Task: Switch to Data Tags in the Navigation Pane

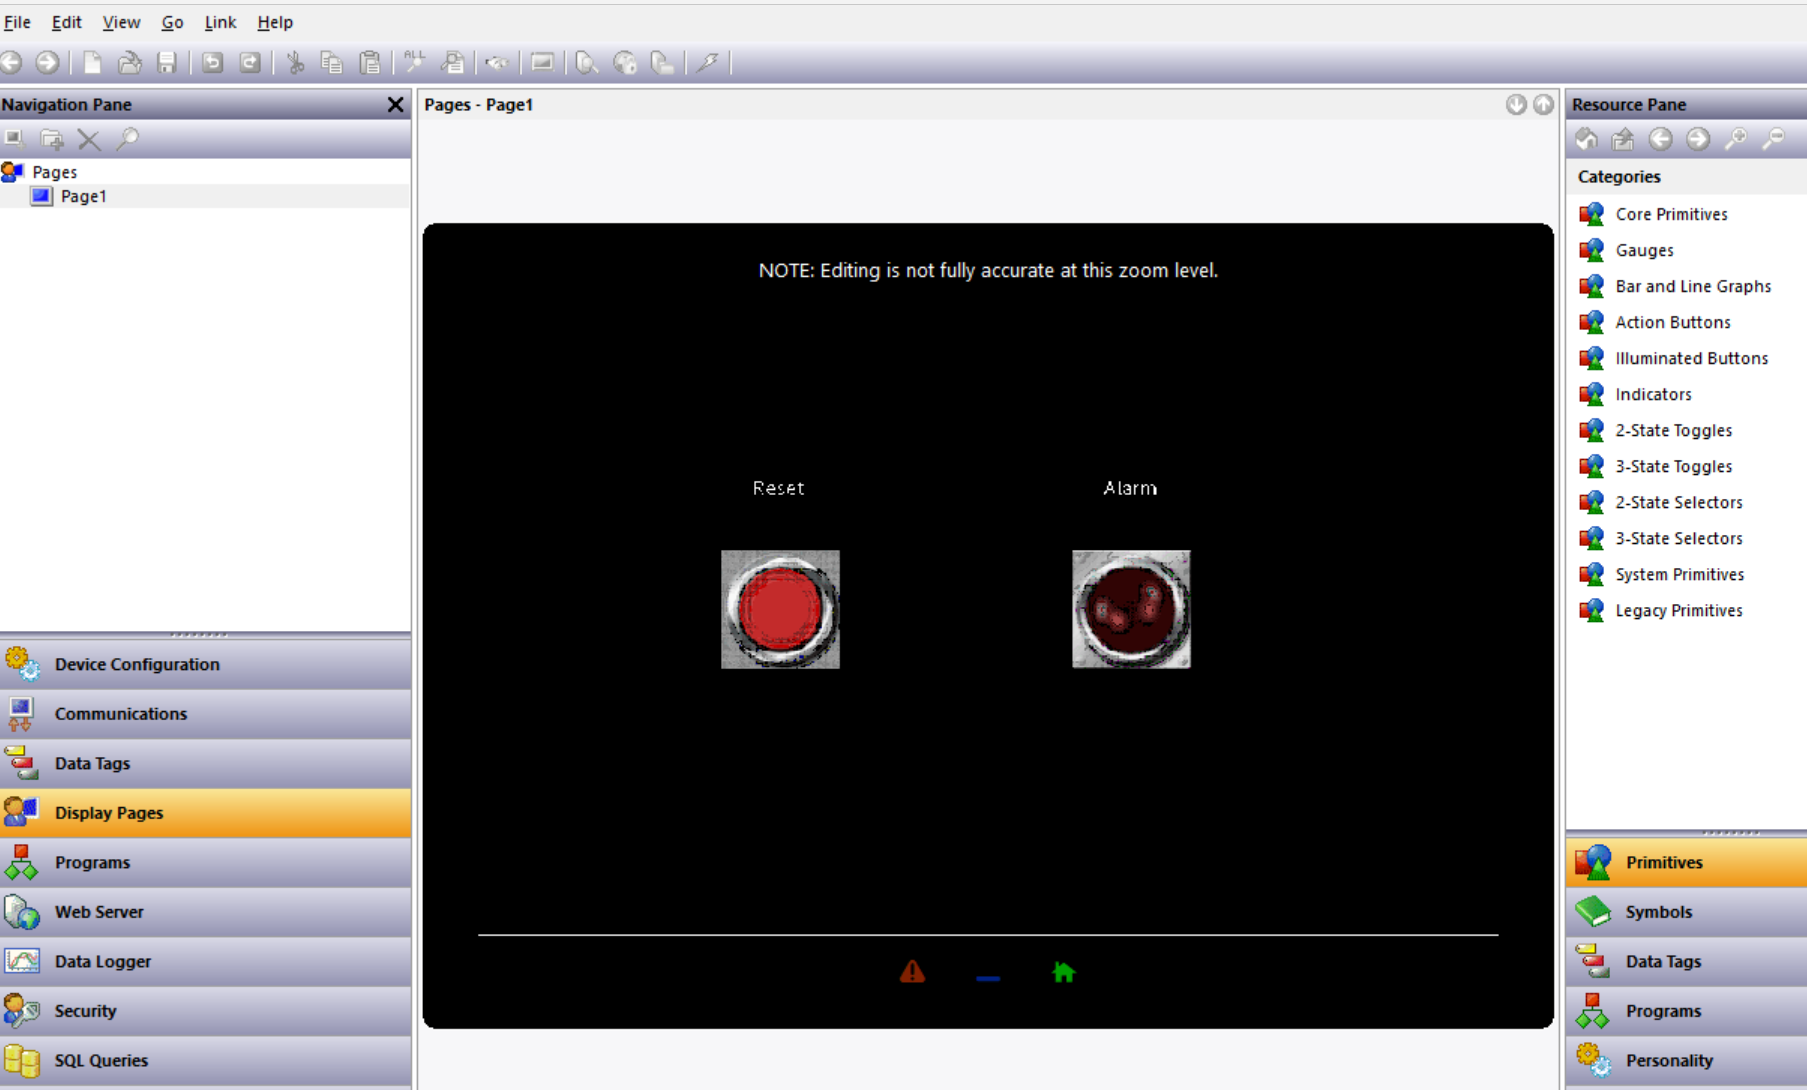Action: [x=92, y=763]
